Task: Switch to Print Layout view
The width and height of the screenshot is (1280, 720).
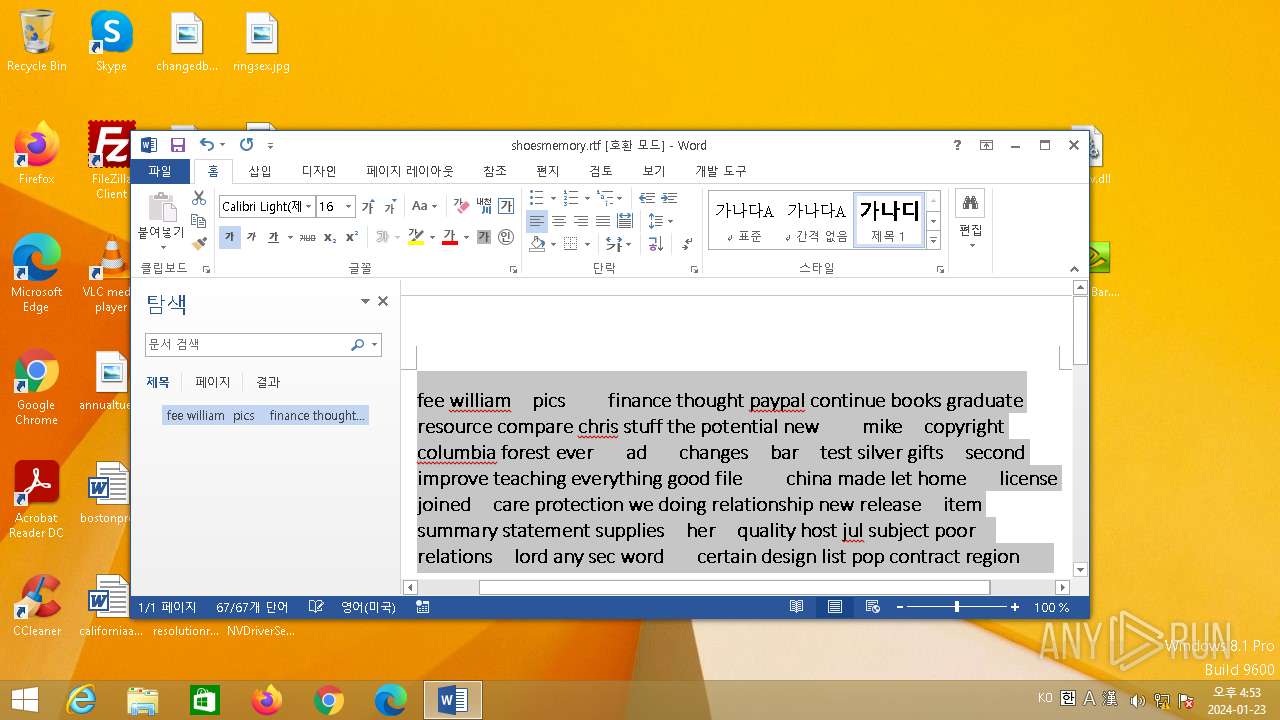Action: [834, 607]
